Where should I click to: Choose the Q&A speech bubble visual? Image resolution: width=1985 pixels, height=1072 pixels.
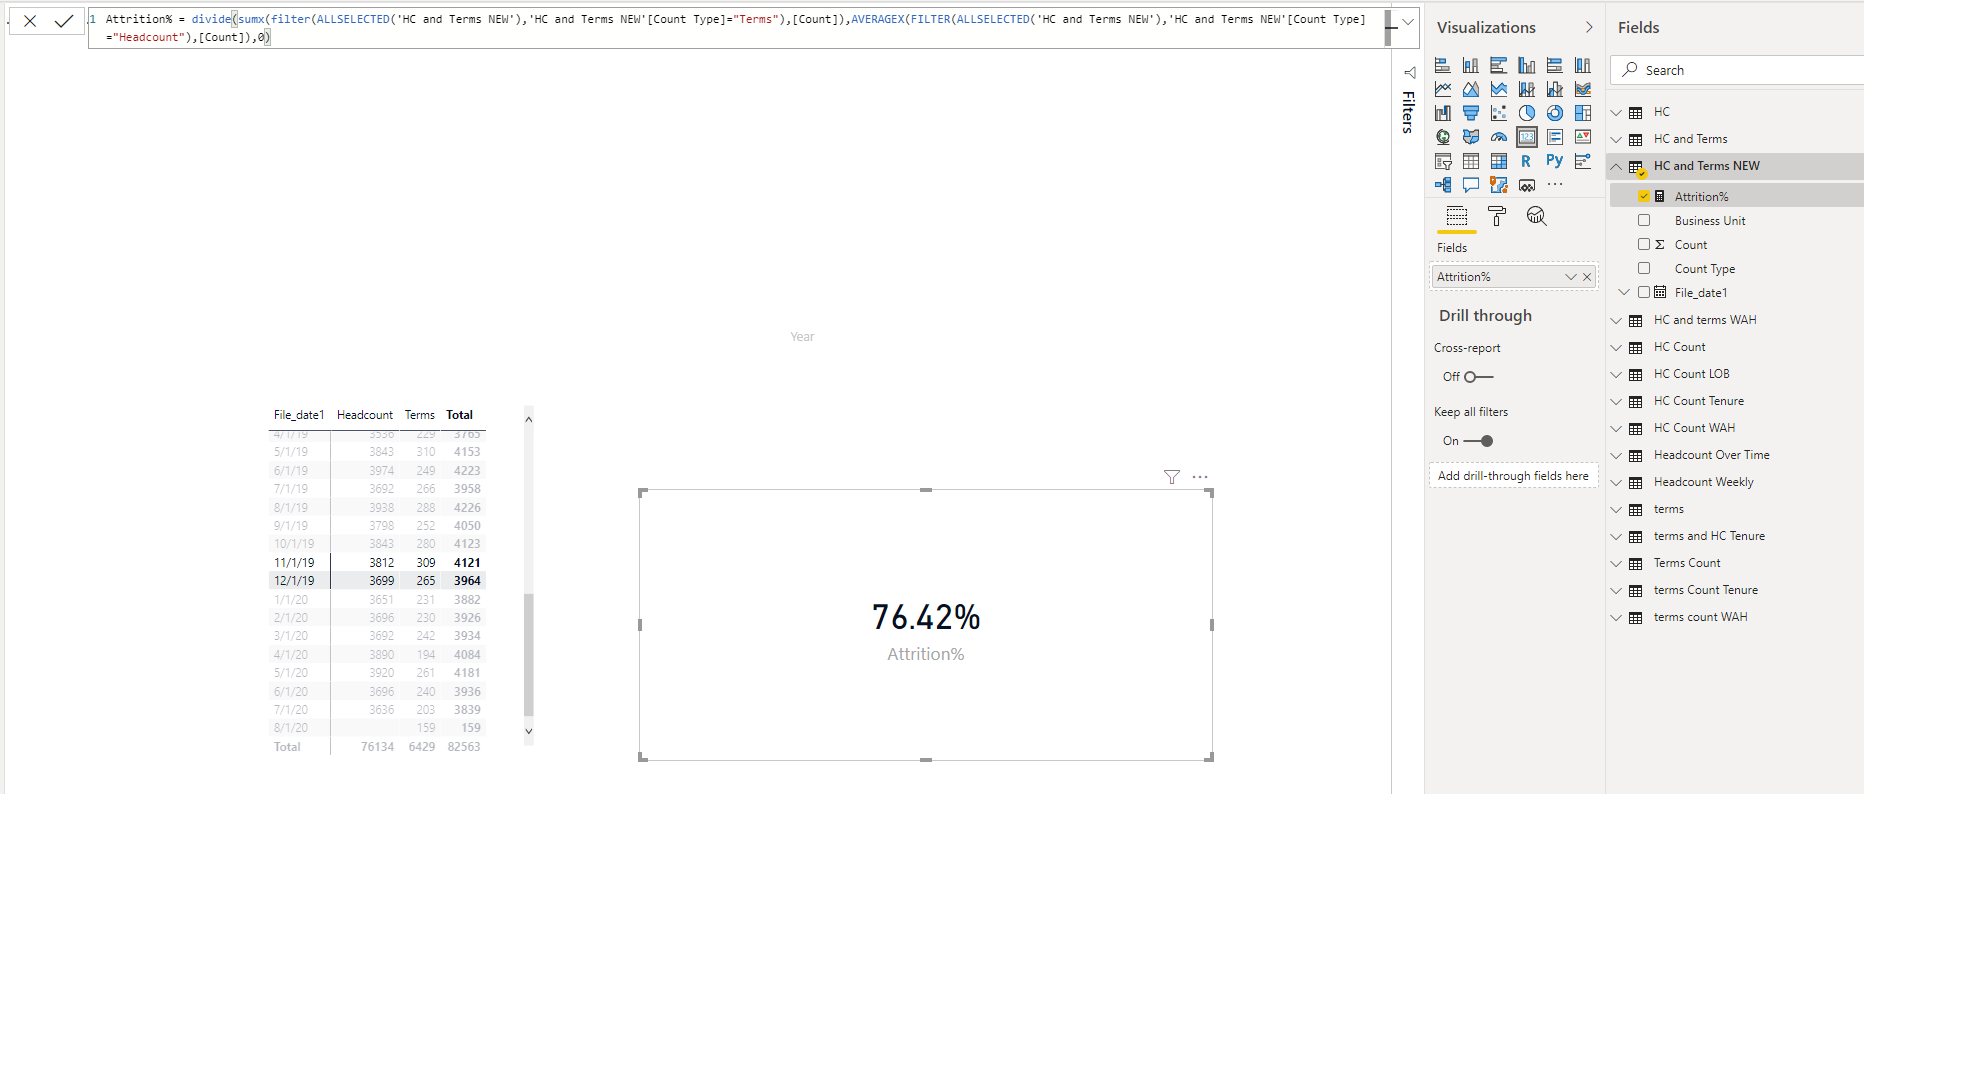(x=1471, y=185)
